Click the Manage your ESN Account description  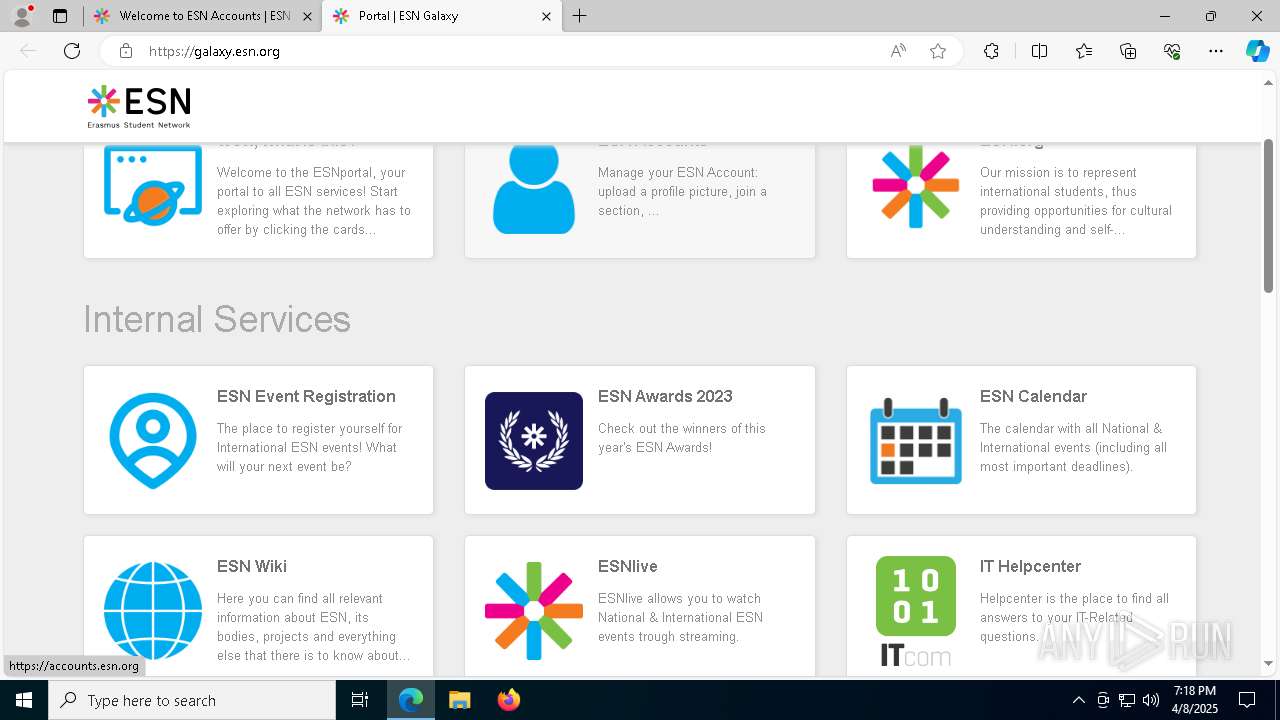tap(682, 191)
